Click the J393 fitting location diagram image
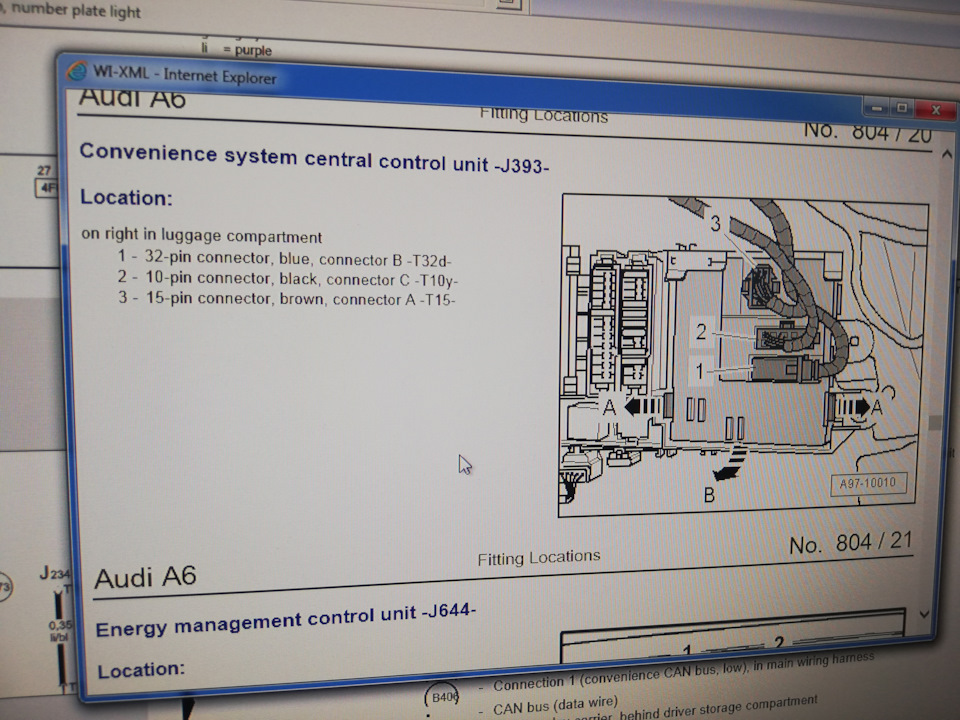The width and height of the screenshot is (960, 720). tap(743, 356)
